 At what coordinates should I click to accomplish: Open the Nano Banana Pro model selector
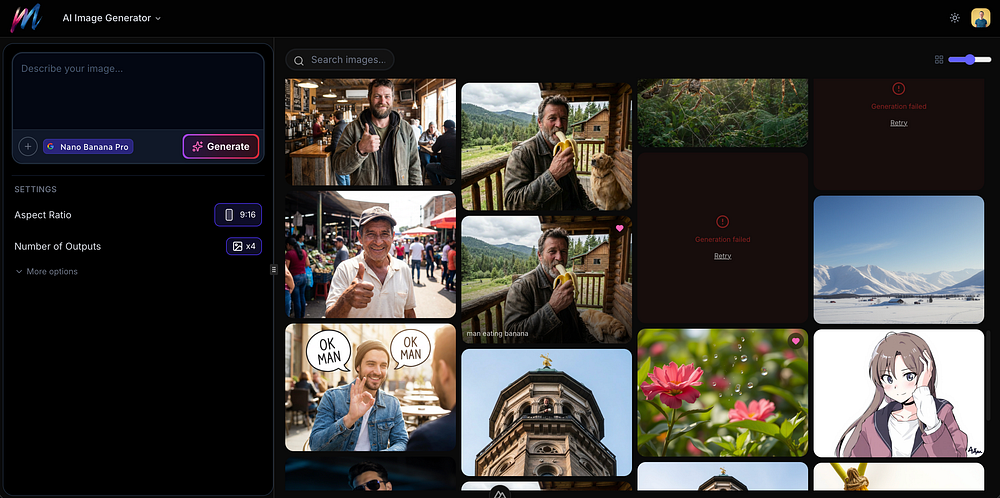88,147
